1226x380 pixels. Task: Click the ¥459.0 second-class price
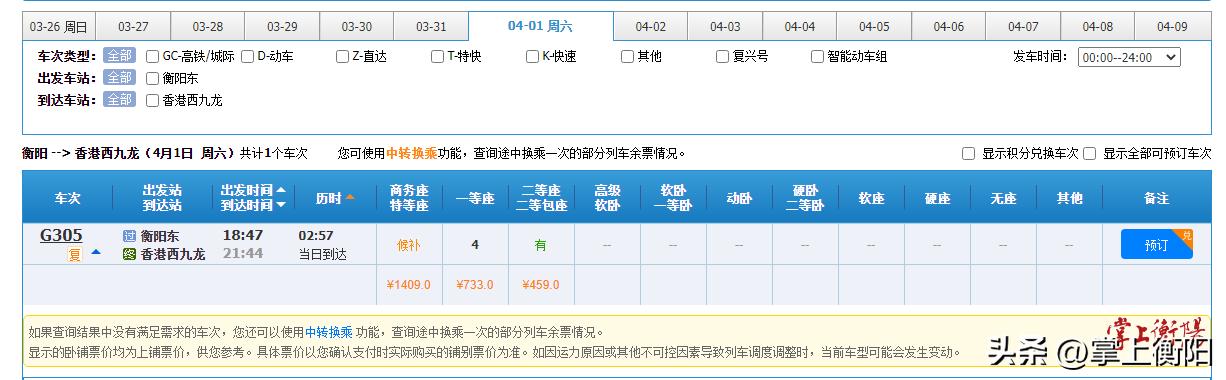541,285
